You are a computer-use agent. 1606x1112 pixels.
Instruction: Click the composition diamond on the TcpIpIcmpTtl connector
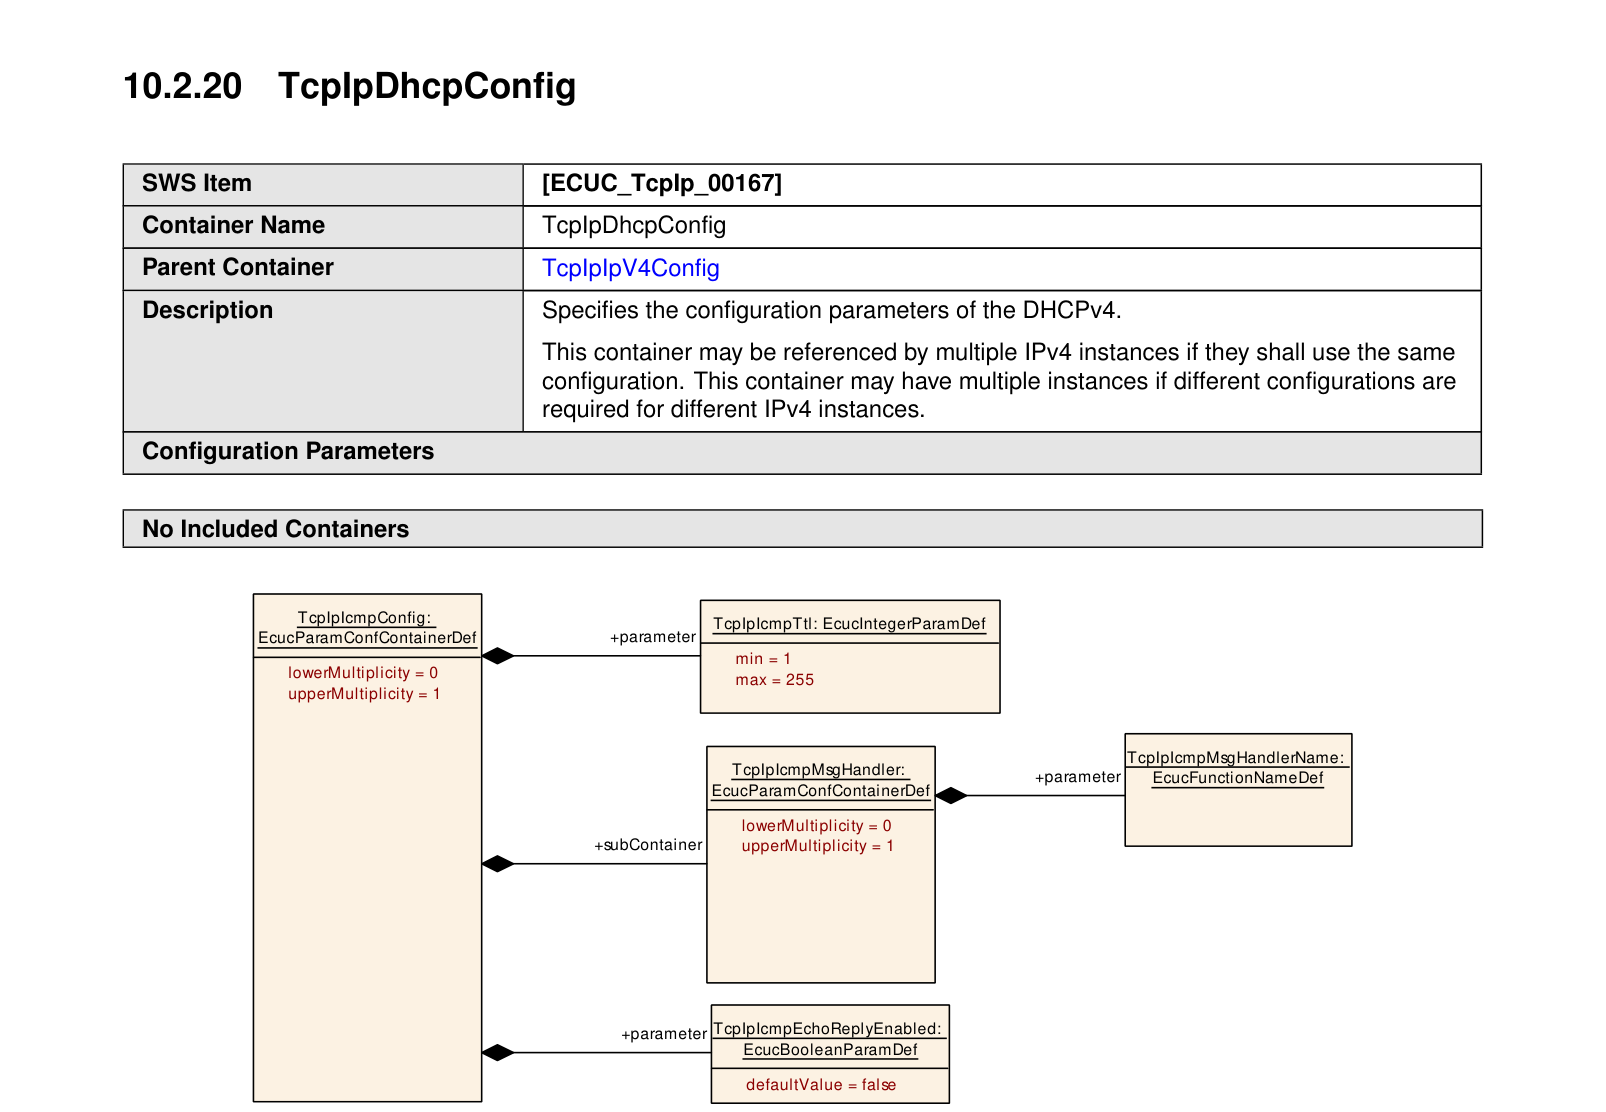498,656
